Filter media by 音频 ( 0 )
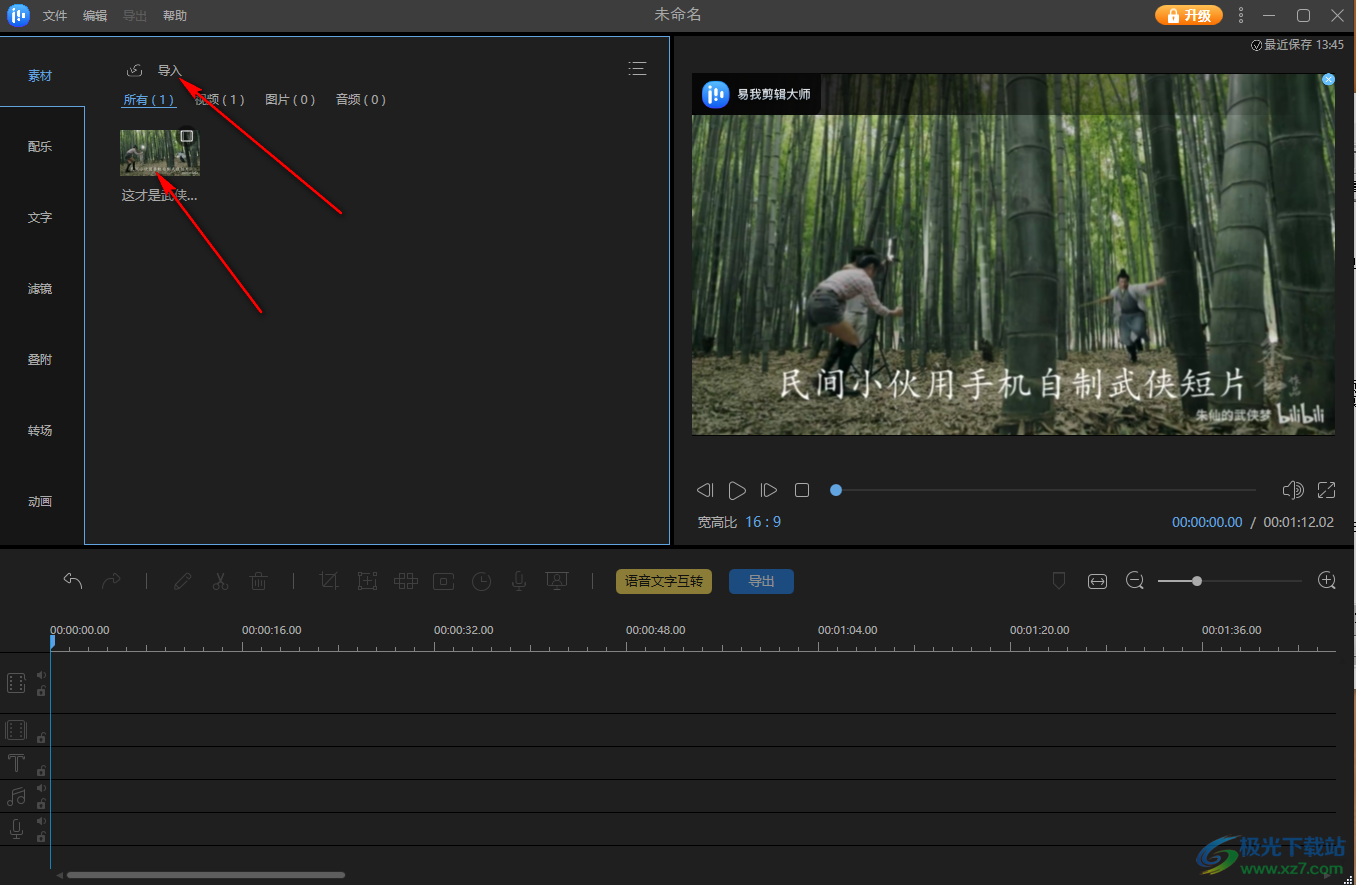Image resolution: width=1356 pixels, height=885 pixels. click(x=361, y=99)
